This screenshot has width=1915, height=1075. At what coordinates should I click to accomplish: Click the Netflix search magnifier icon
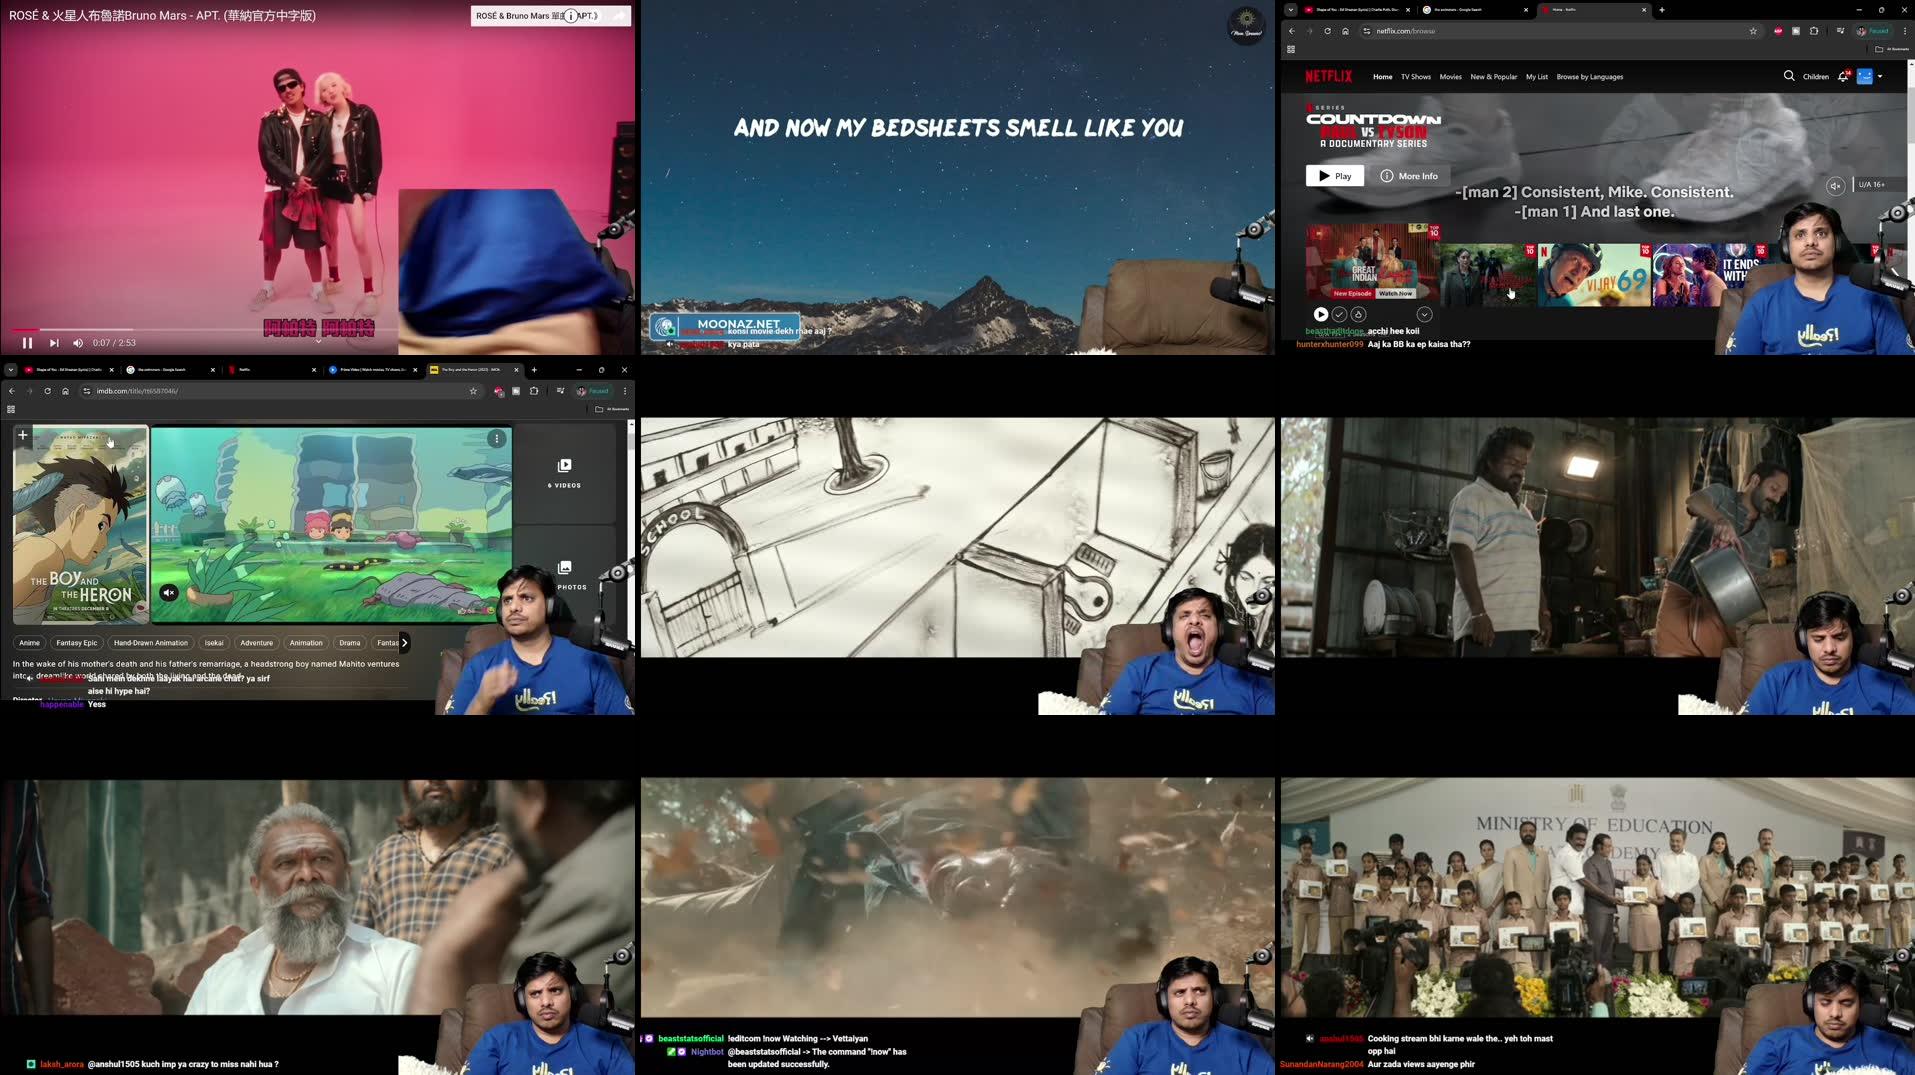click(x=1788, y=76)
